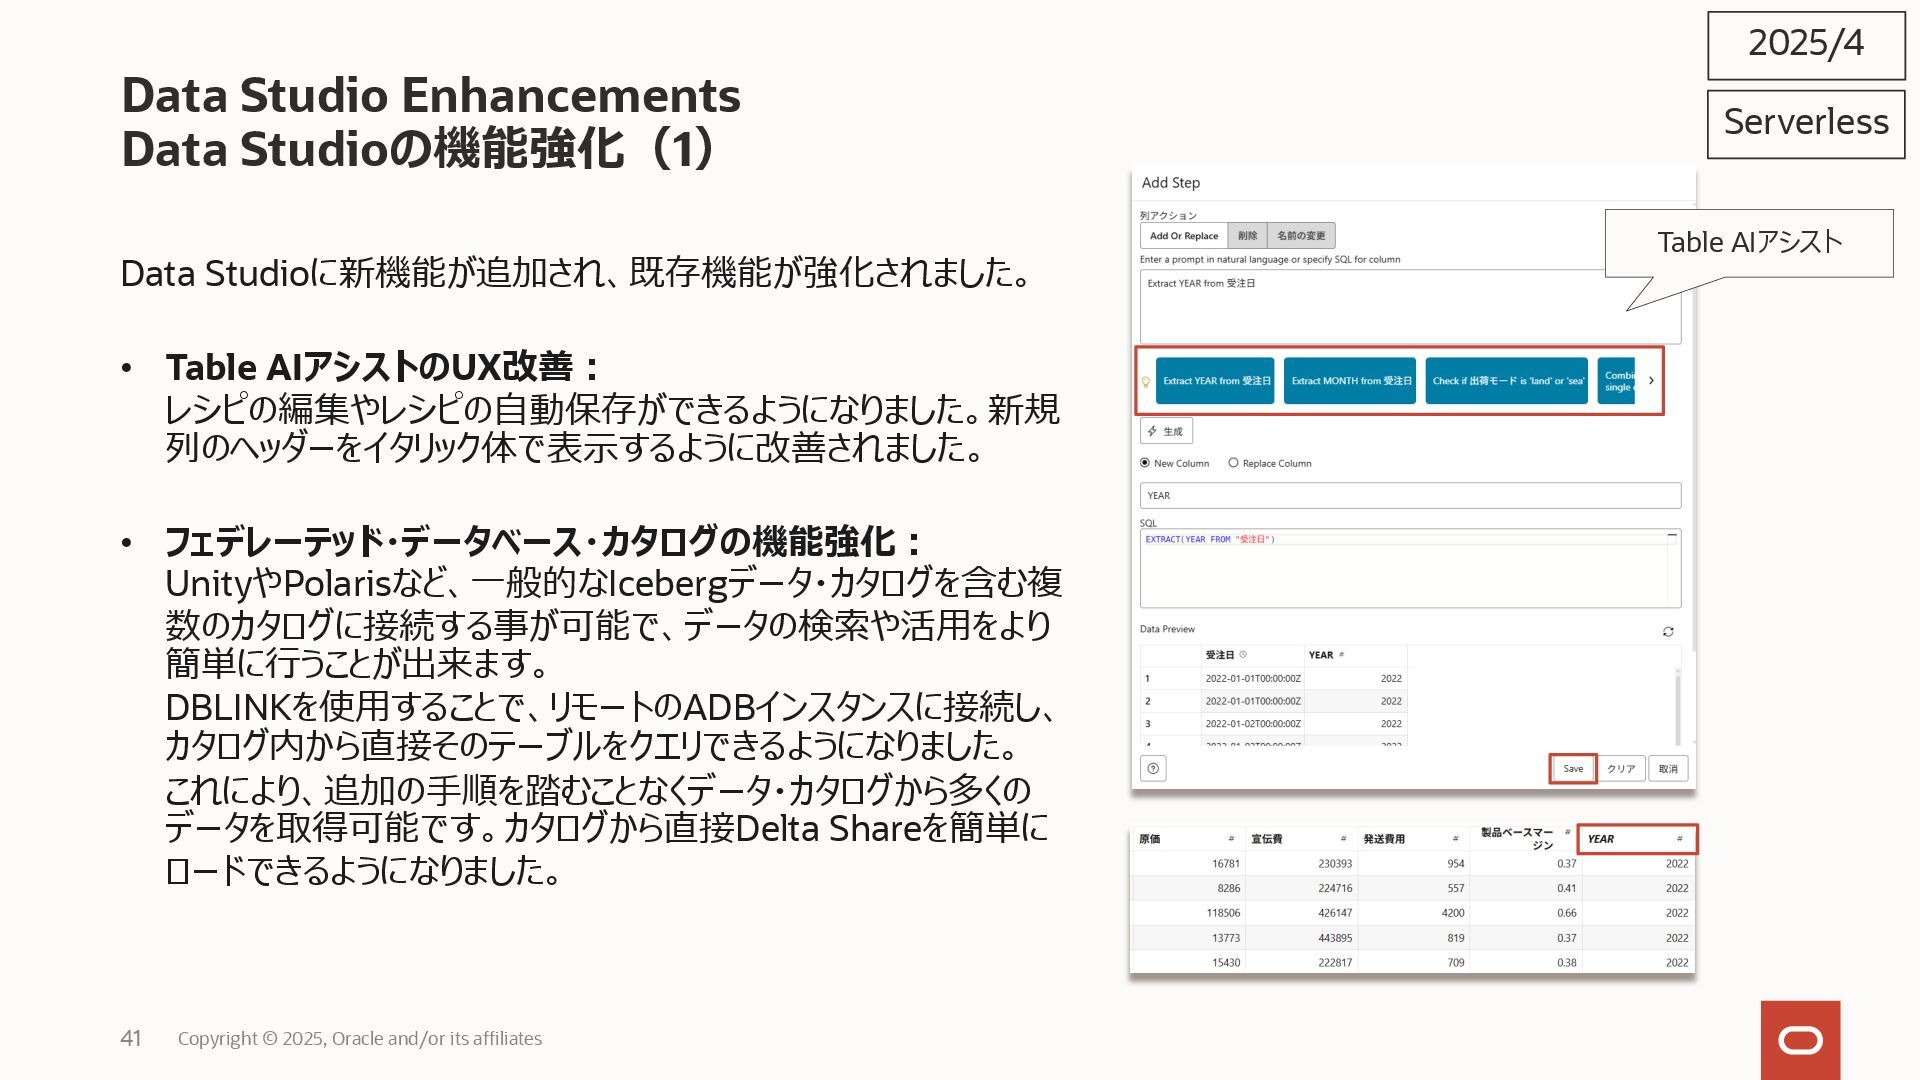Click the Save button

click(x=1573, y=768)
